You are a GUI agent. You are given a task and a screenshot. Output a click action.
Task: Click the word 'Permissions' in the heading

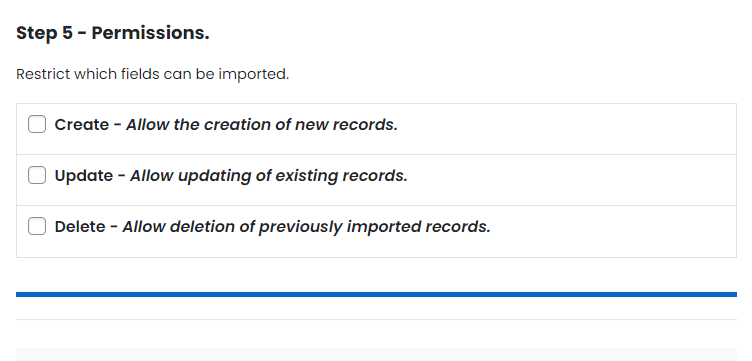[x=148, y=33]
